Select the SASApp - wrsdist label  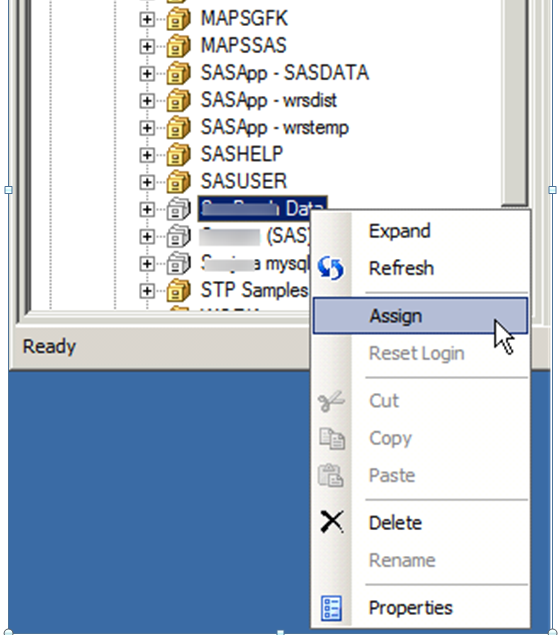(268, 100)
